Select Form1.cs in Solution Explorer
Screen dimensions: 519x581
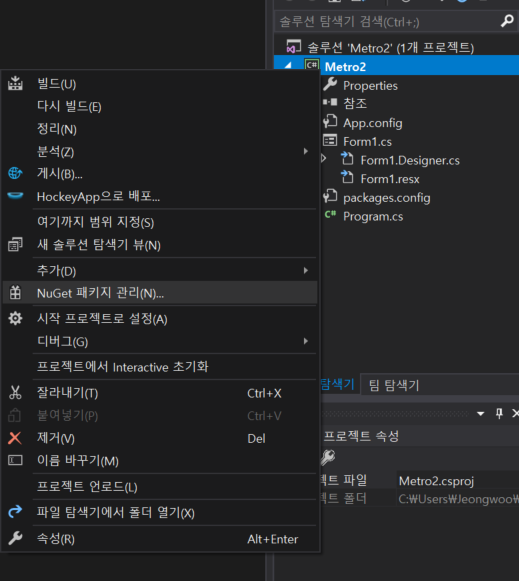[x=367, y=142]
